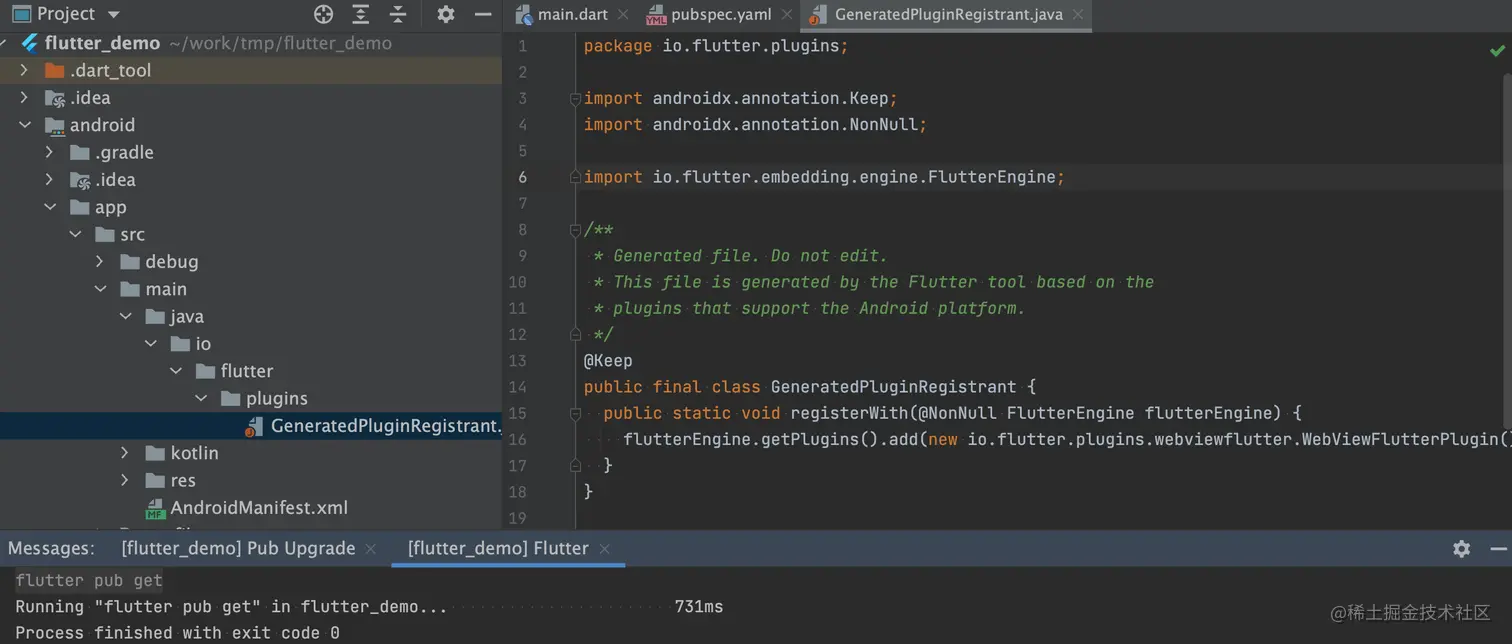Hide the Project panel with minus icon

click(483, 14)
